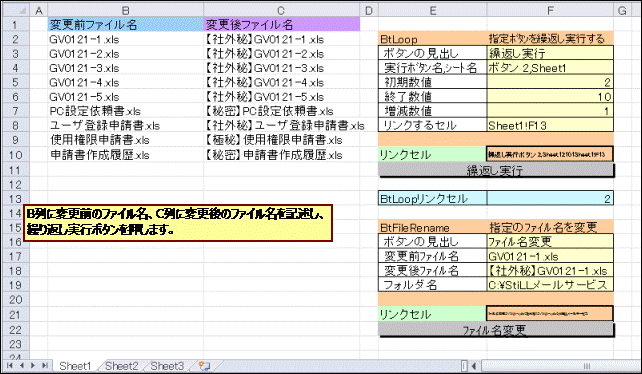Select the 終了数値 value cell showing 10
The width and height of the screenshot is (642, 374).
click(x=550, y=97)
